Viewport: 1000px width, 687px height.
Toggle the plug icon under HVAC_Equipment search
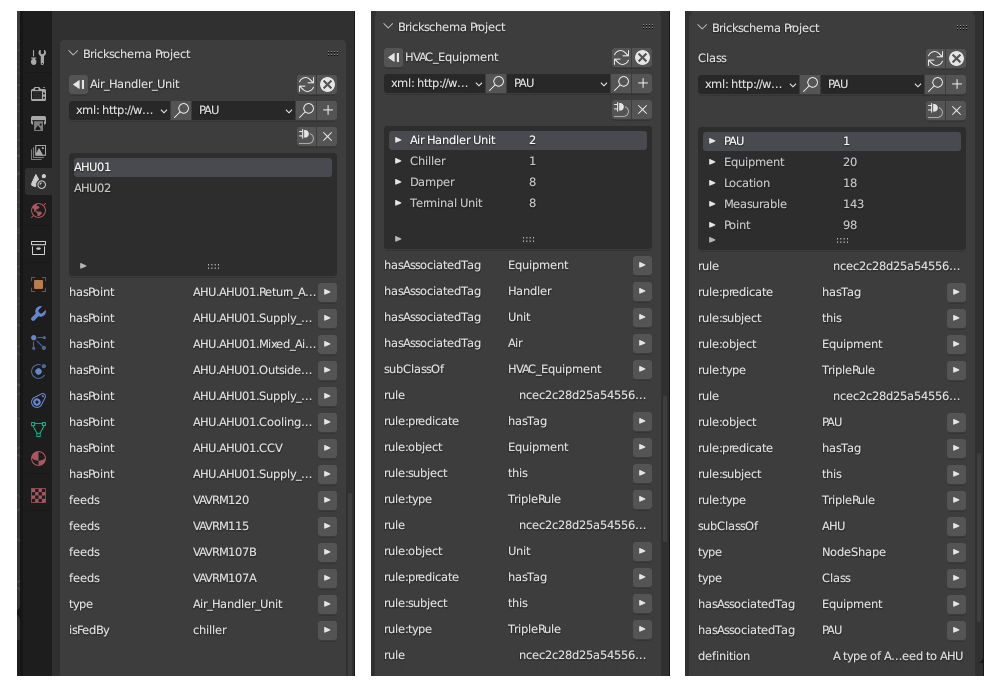tap(621, 109)
